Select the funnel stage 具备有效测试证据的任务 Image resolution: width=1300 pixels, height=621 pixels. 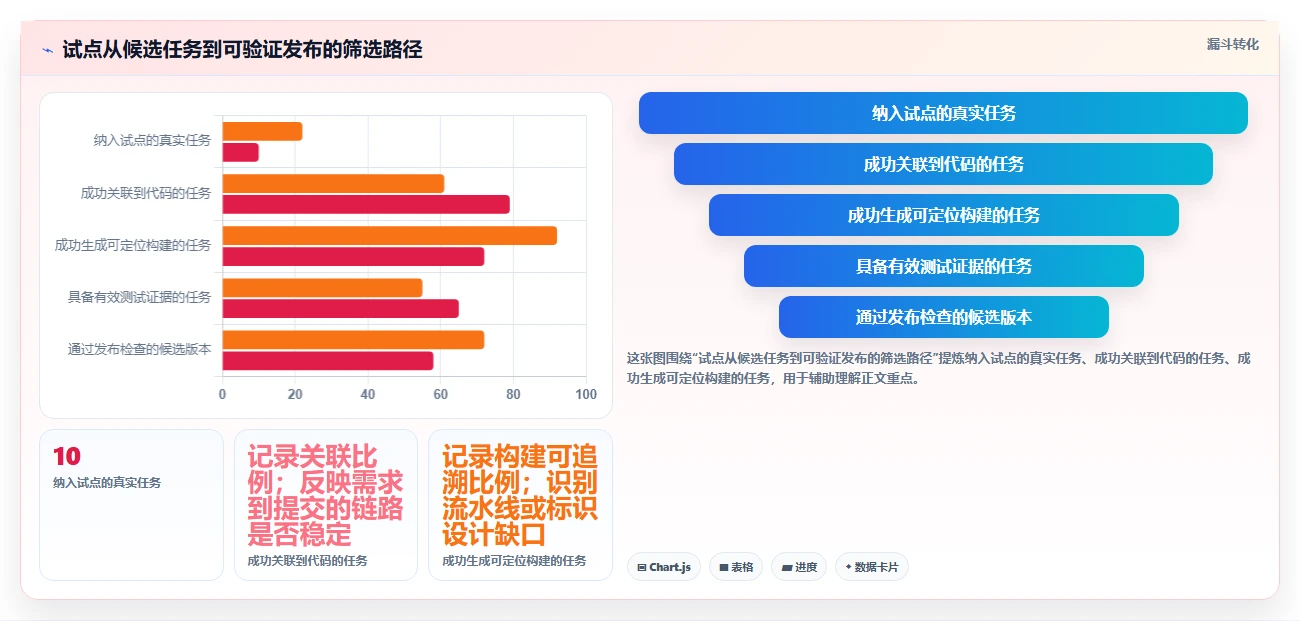(x=943, y=266)
